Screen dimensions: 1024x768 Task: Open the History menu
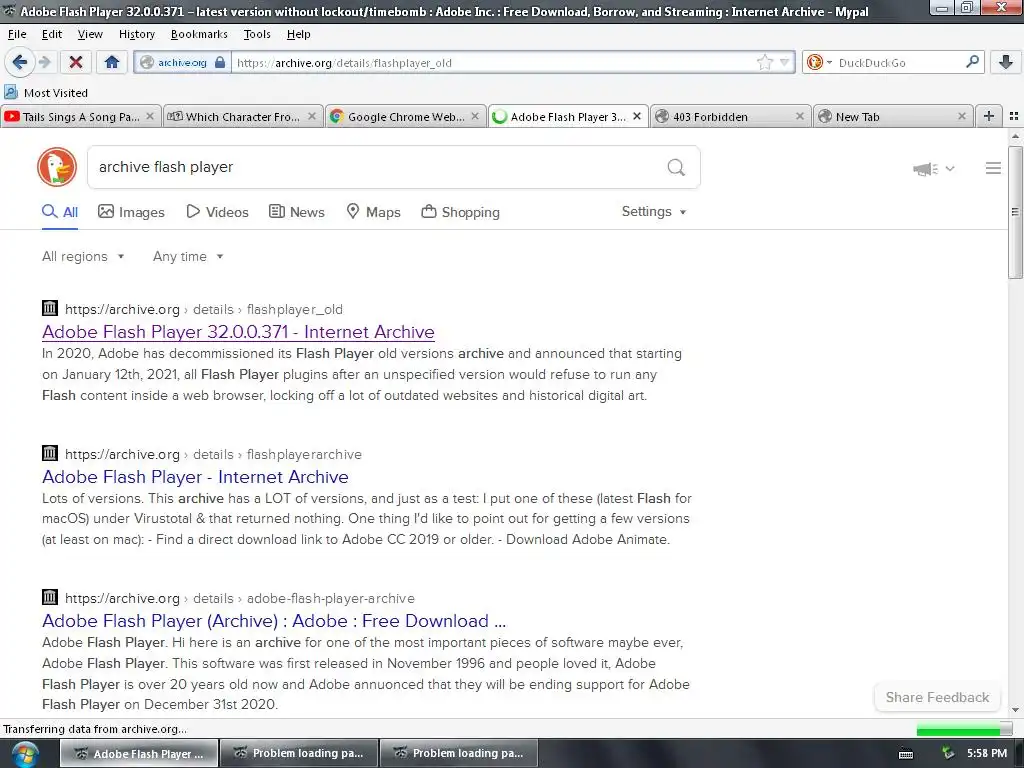click(x=136, y=34)
